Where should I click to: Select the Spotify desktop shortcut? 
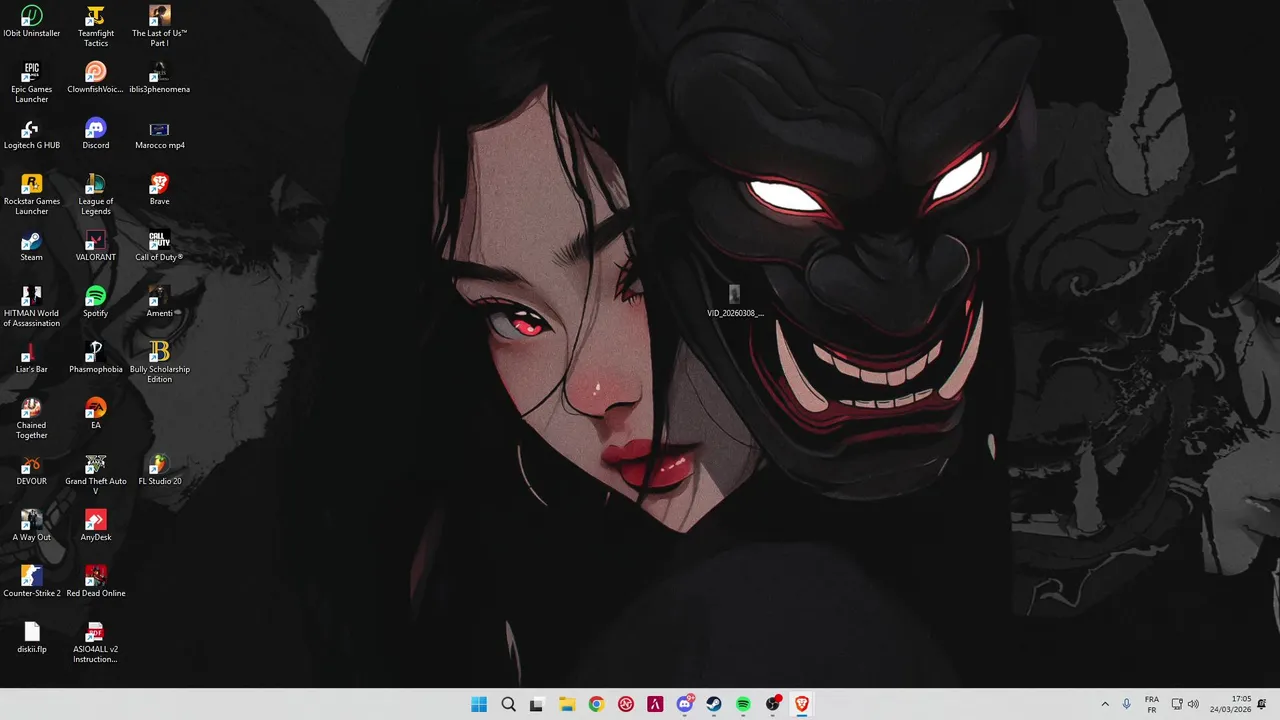[96, 302]
